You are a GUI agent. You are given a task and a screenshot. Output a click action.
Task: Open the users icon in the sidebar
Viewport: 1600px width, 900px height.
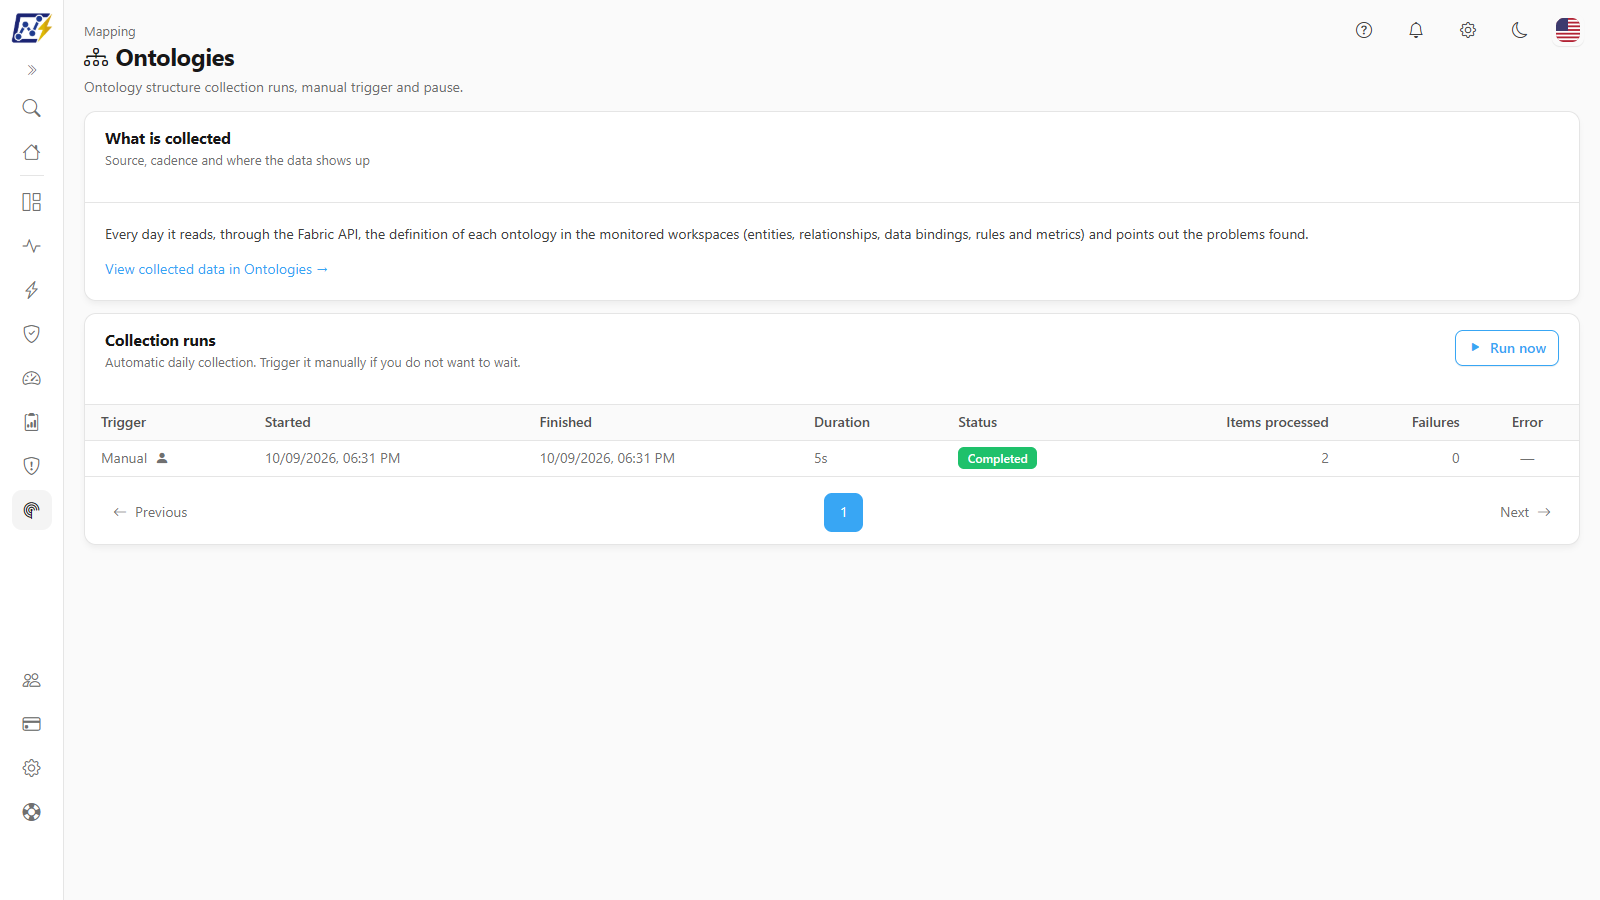32,680
